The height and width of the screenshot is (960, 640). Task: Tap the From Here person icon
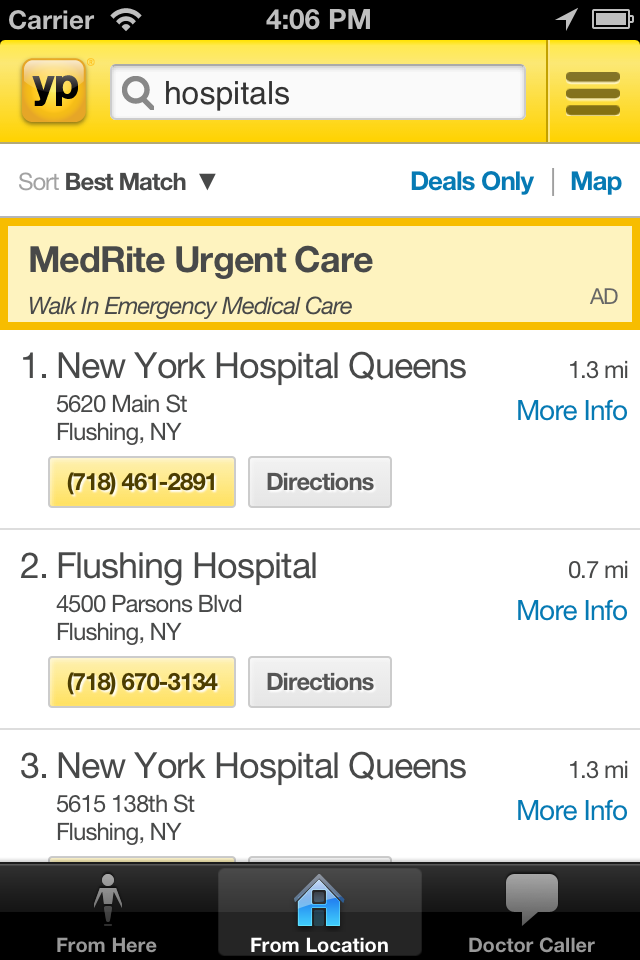[x=107, y=900]
